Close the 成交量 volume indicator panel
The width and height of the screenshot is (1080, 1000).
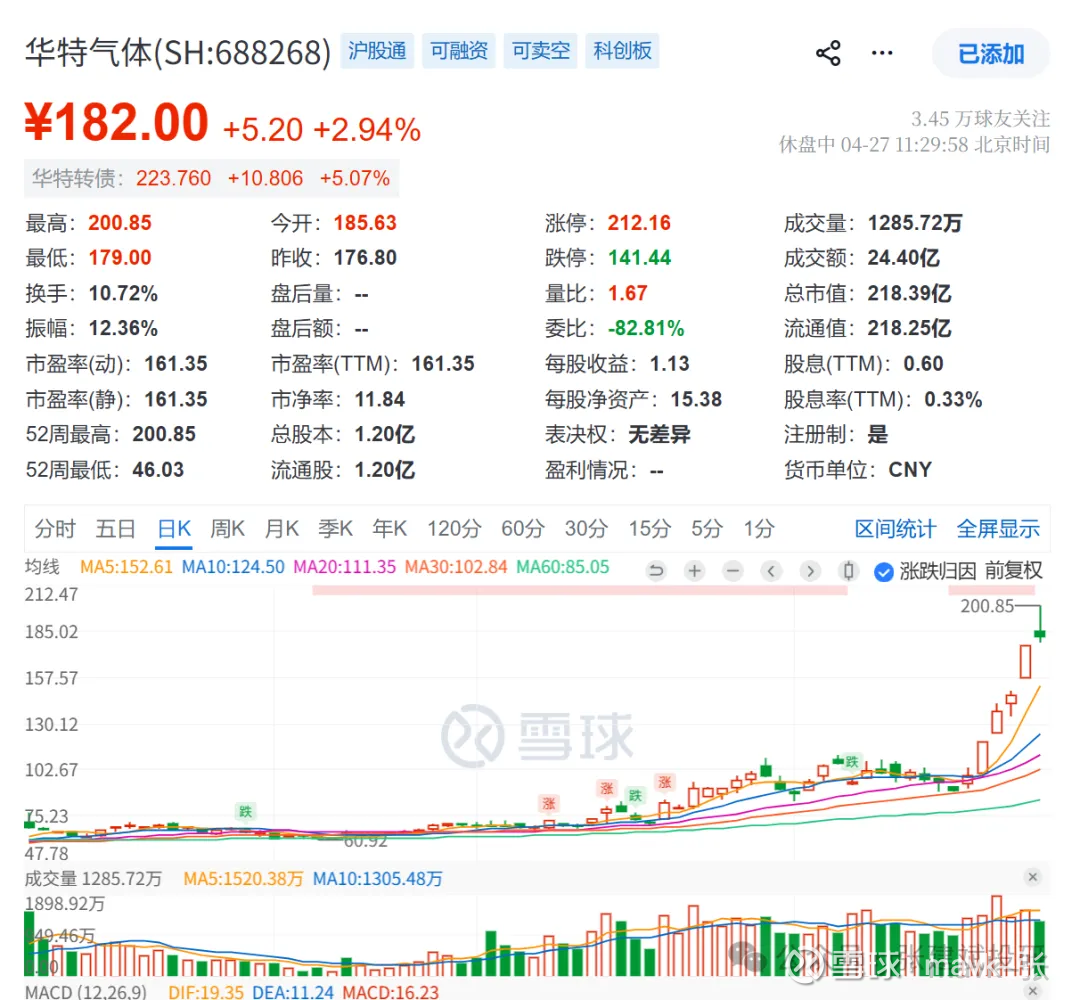[x=1032, y=877]
